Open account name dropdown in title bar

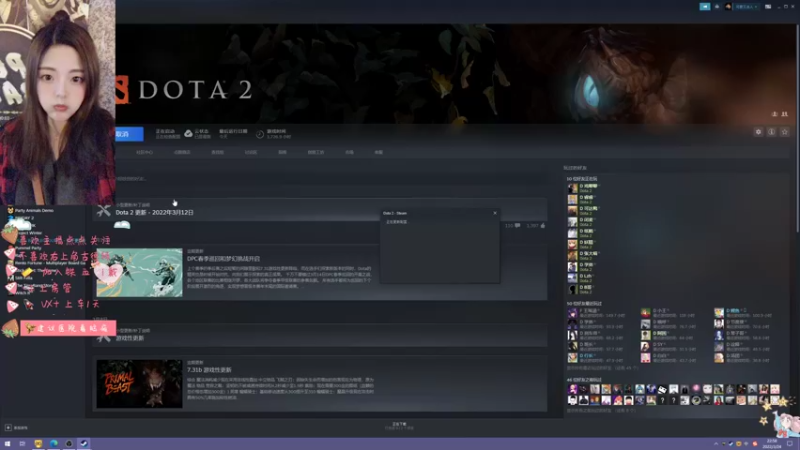746,7
